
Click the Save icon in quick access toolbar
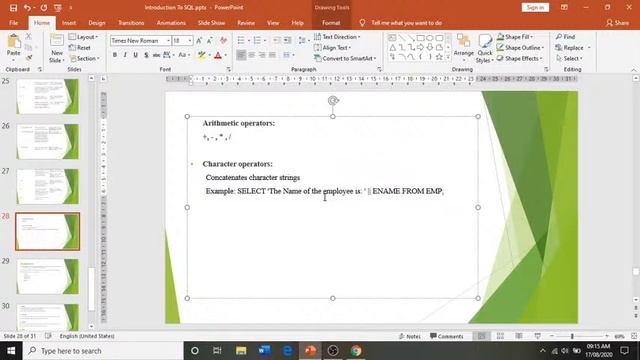pos(13,8)
